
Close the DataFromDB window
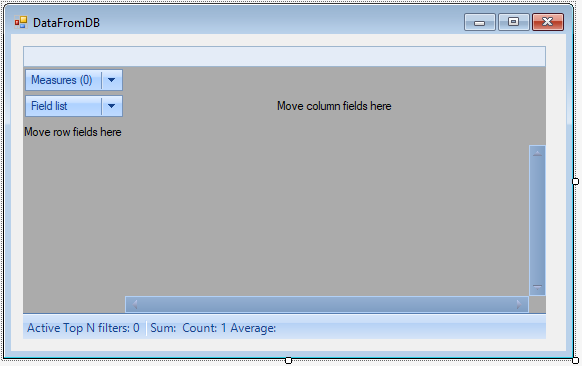(548, 22)
